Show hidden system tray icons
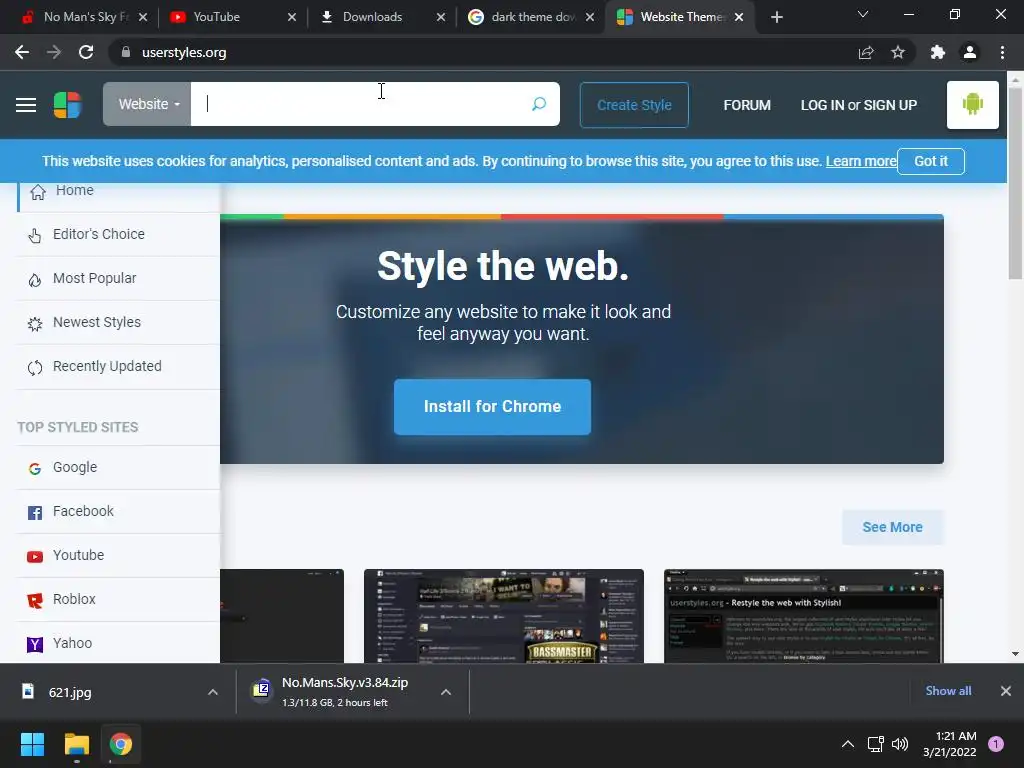Screen dimensions: 1024x768 (x=848, y=744)
